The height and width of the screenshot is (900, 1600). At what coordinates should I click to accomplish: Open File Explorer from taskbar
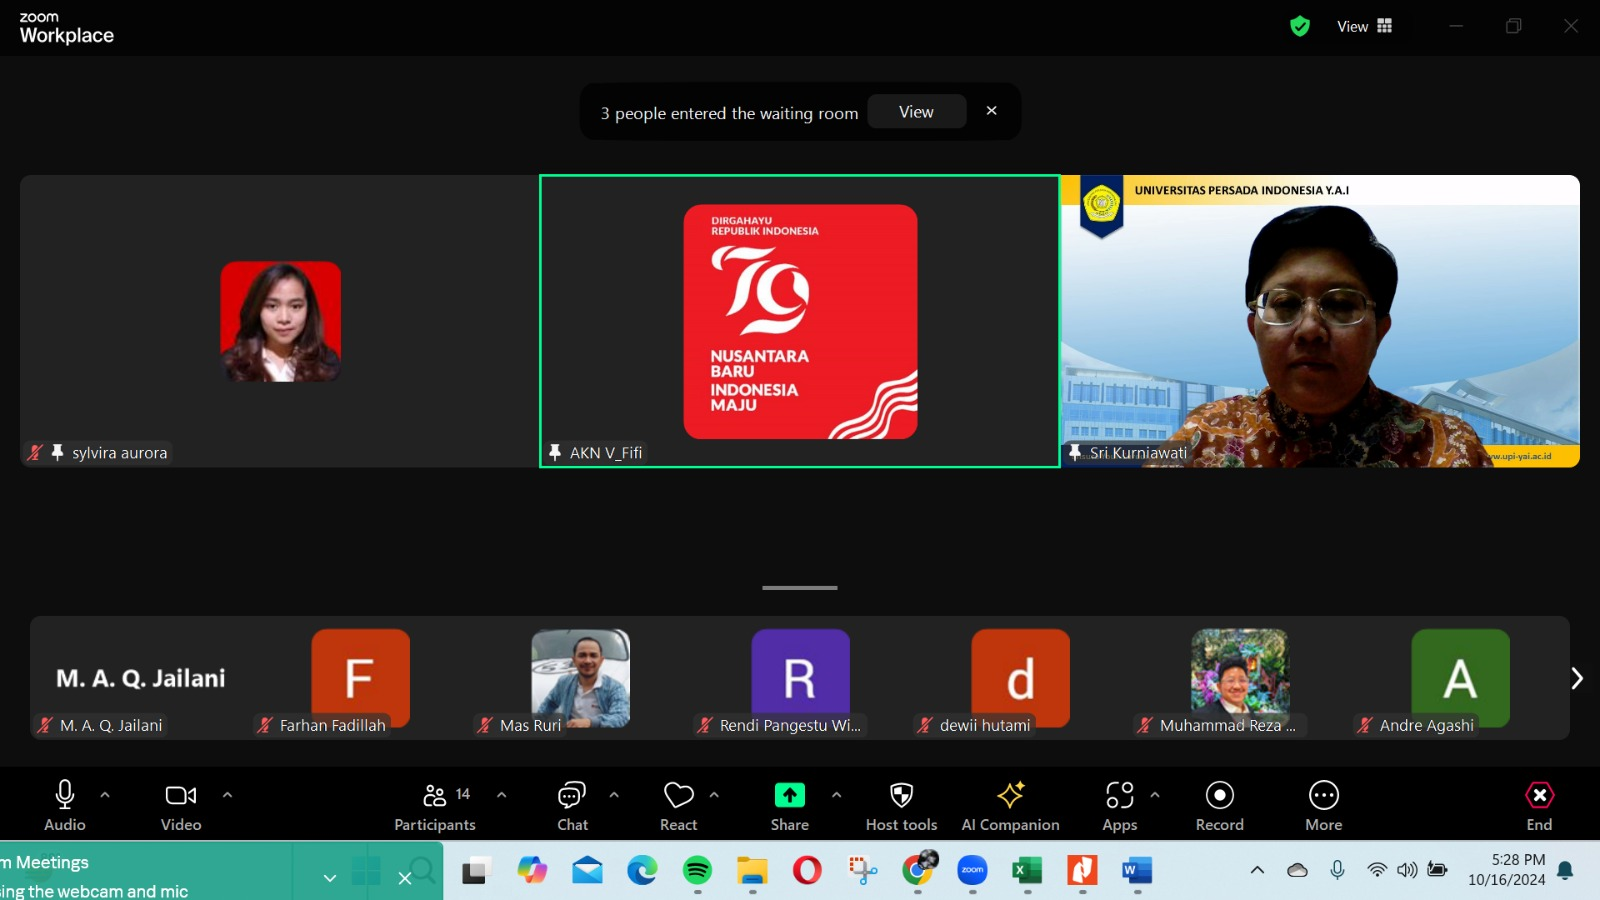(x=752, y=870)
